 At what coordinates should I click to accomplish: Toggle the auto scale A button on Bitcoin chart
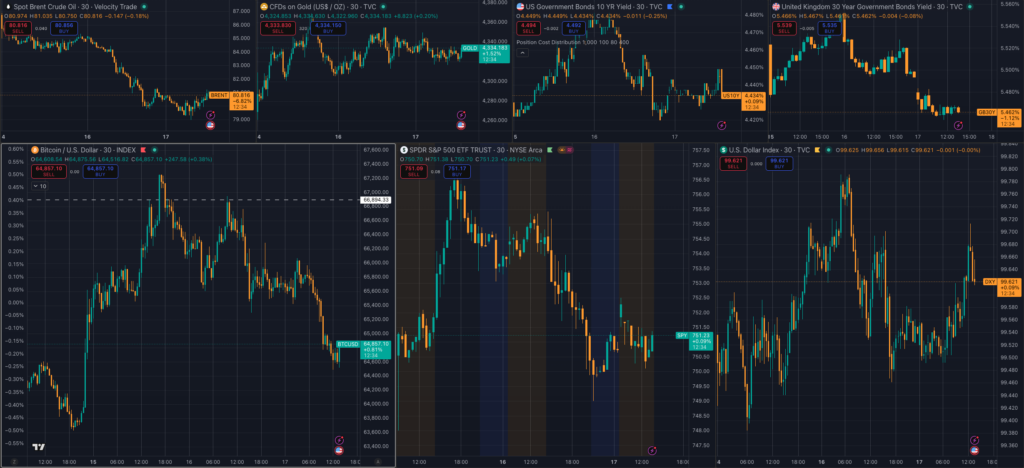[378, 462]
